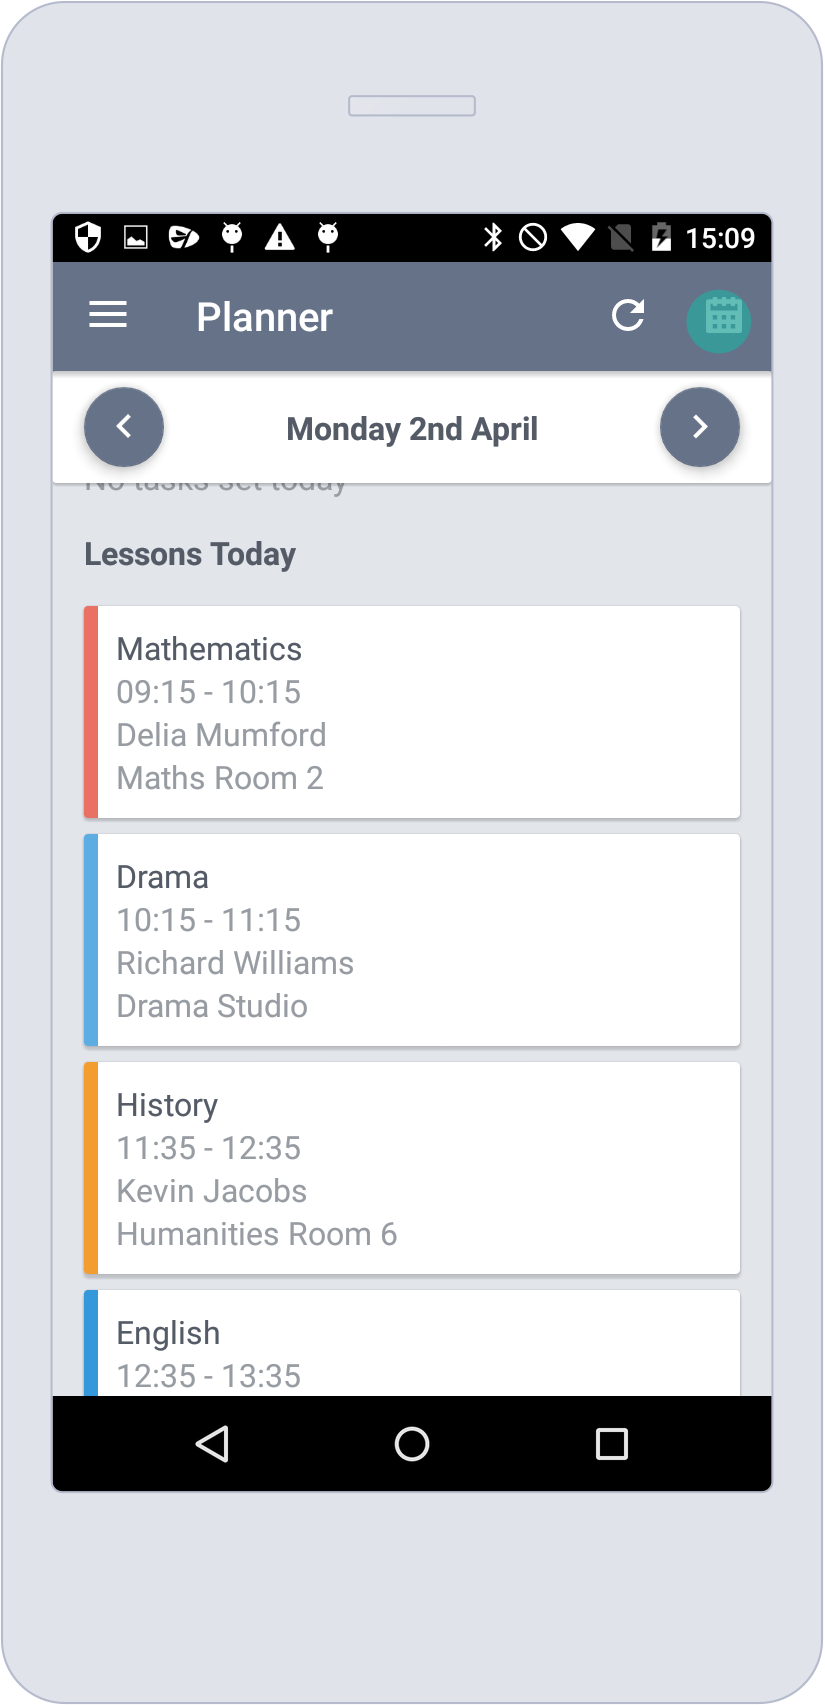
Task: Tap the shield icon in status bar
Action: [88, 237]
